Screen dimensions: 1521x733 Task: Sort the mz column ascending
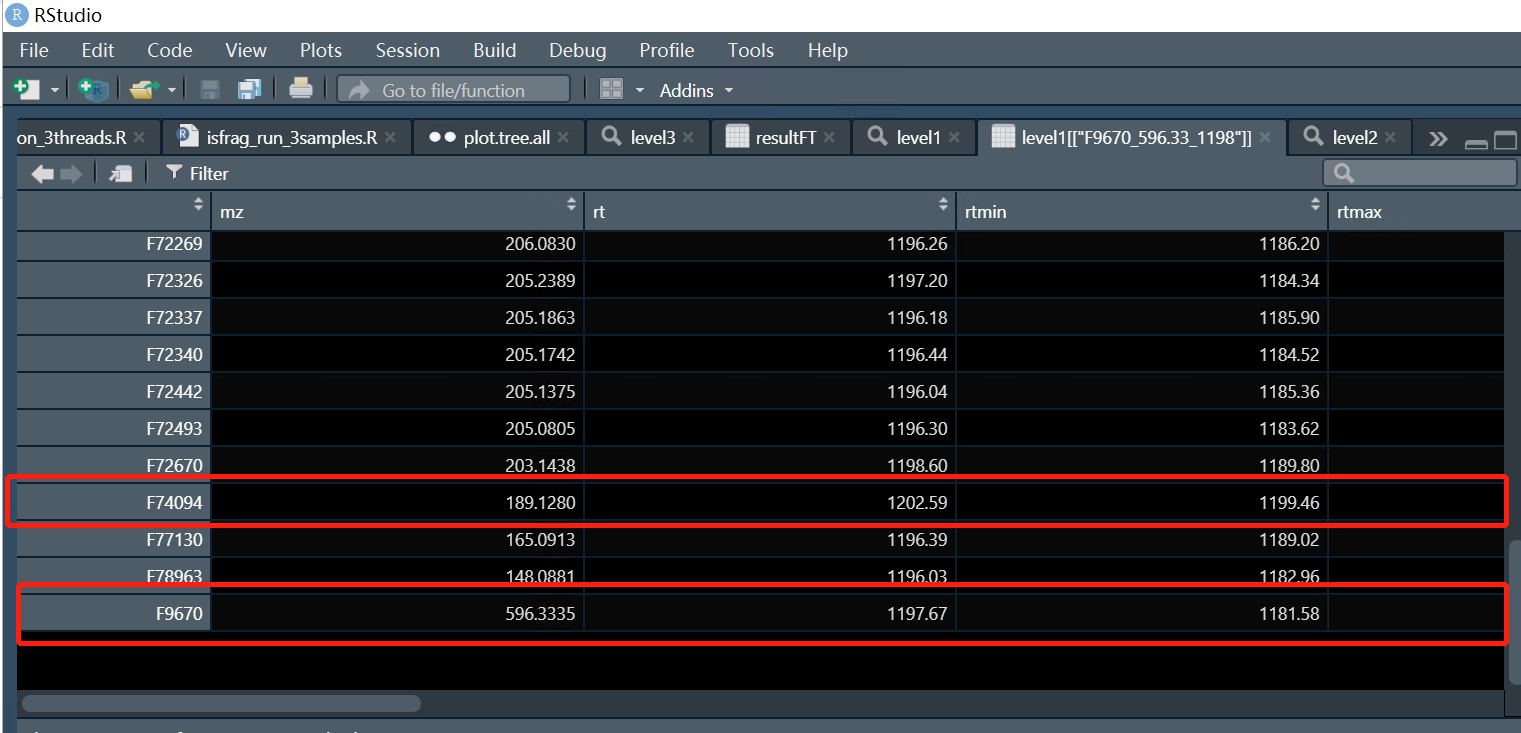(570, 204)
